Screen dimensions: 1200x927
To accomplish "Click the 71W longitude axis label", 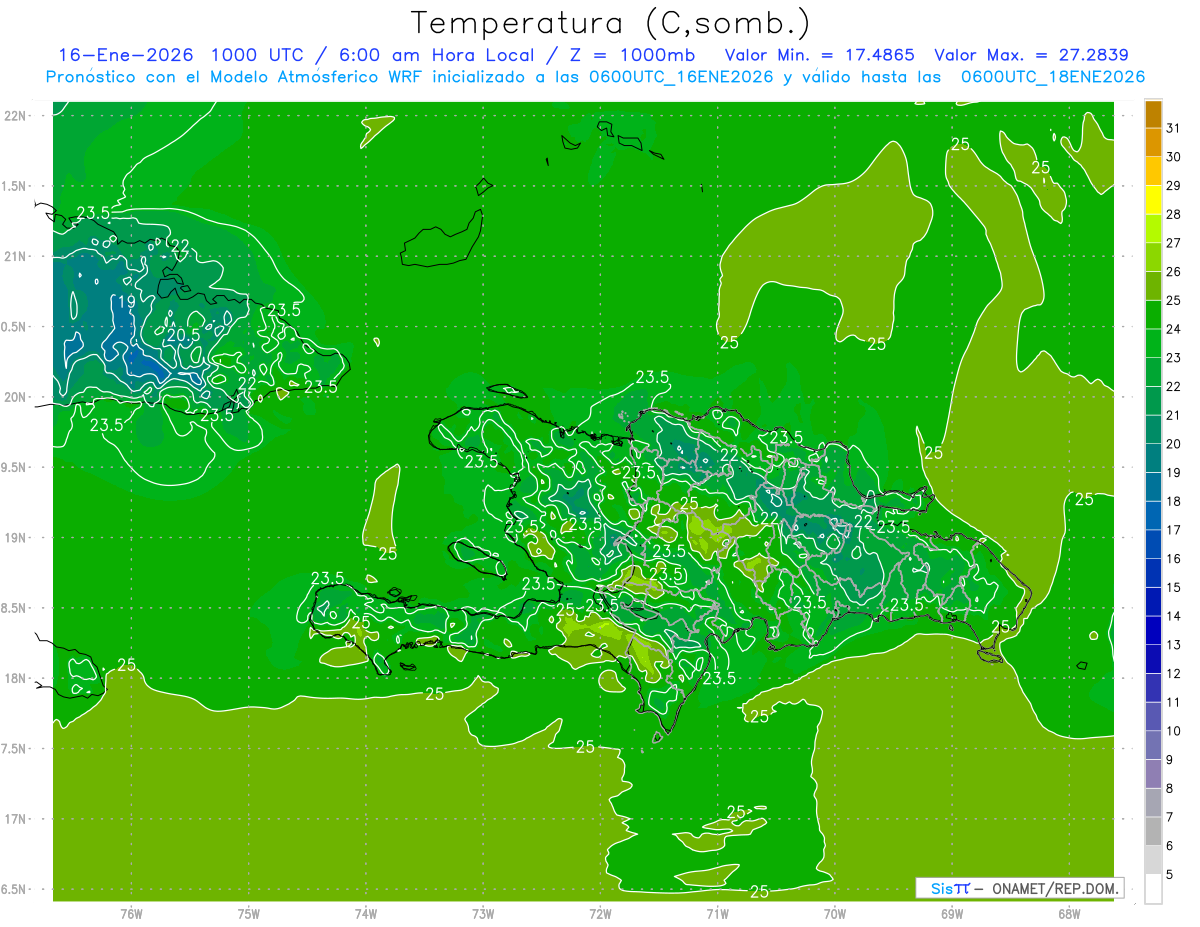I will (717, 913).
